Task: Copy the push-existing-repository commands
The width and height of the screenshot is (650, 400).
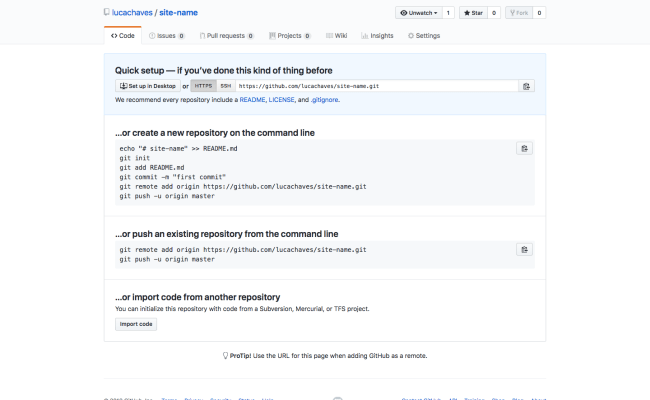Action: [x=524, y=250]
